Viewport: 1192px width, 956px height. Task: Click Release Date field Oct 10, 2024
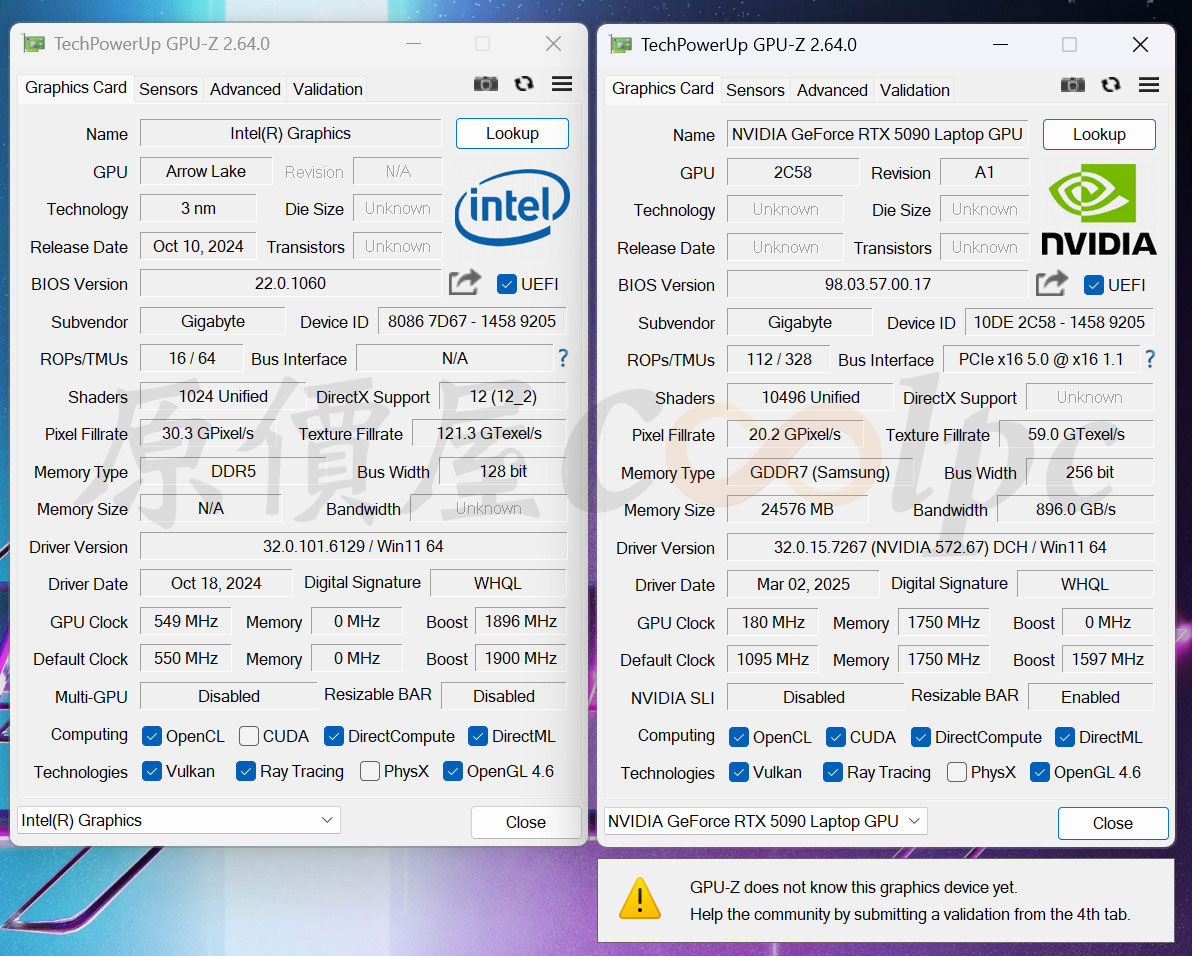tap(198, 246)
